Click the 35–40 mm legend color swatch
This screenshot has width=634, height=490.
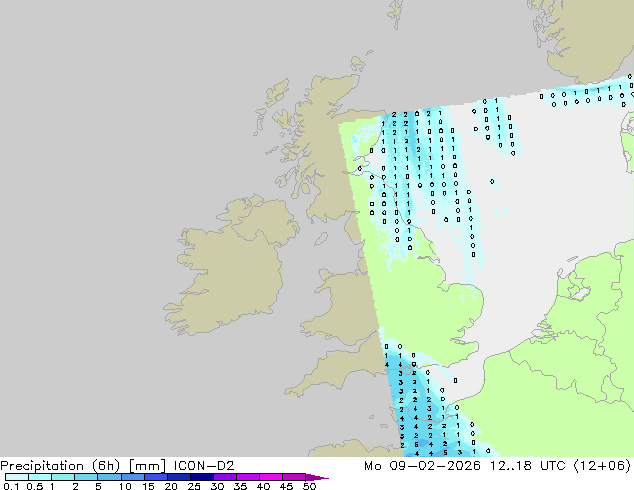tap(248, 477)
